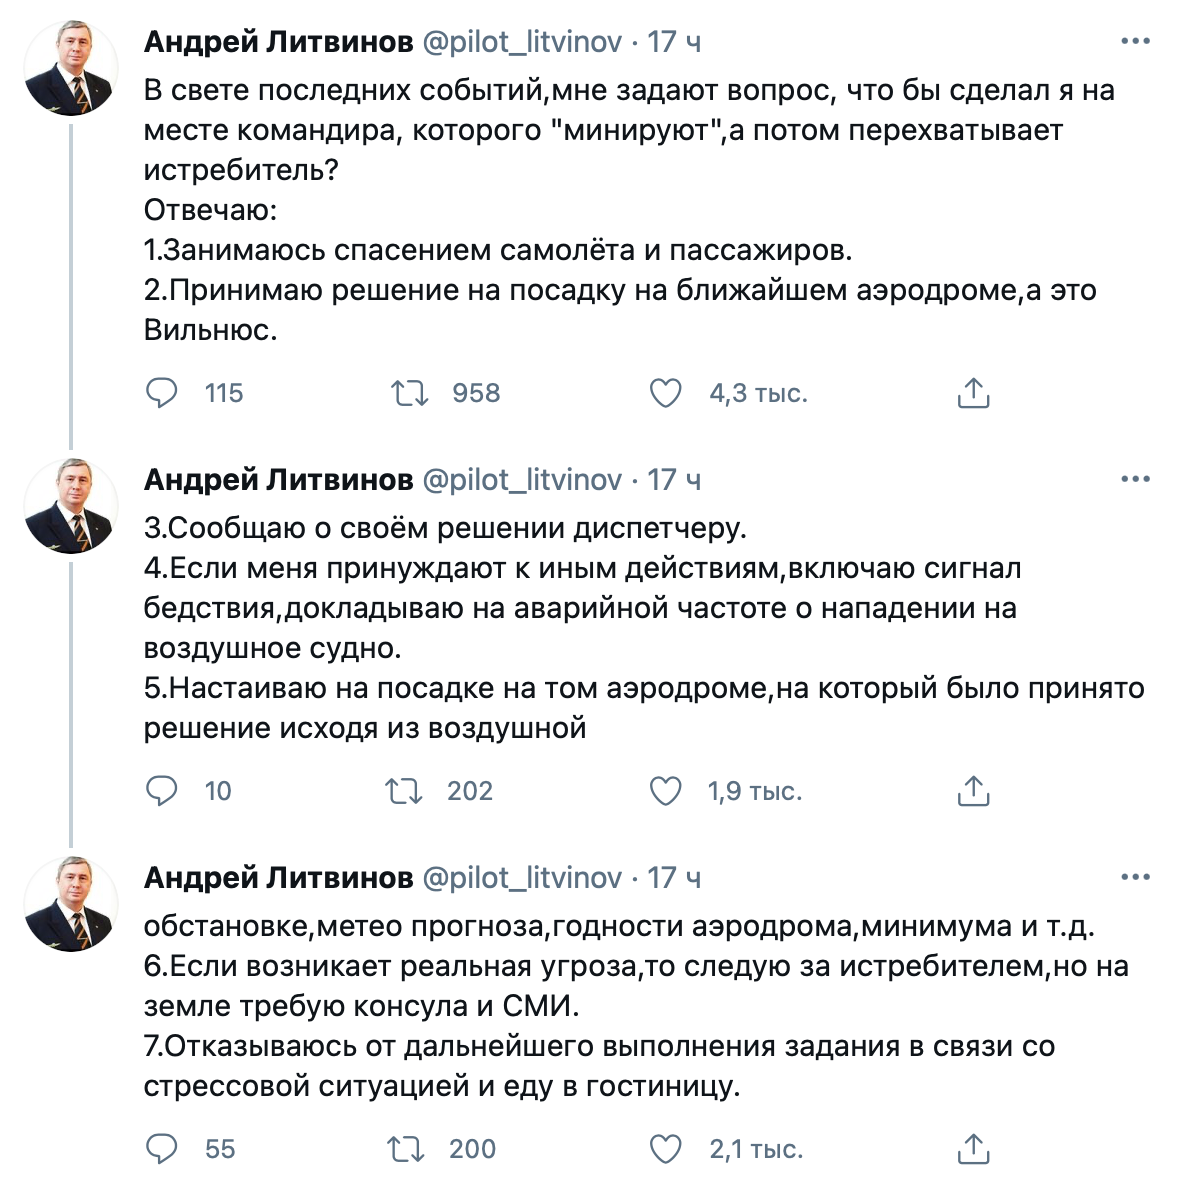Open more options menu on second tweet
This screenshot has height=1180, width=1186.
(1135, 480)
